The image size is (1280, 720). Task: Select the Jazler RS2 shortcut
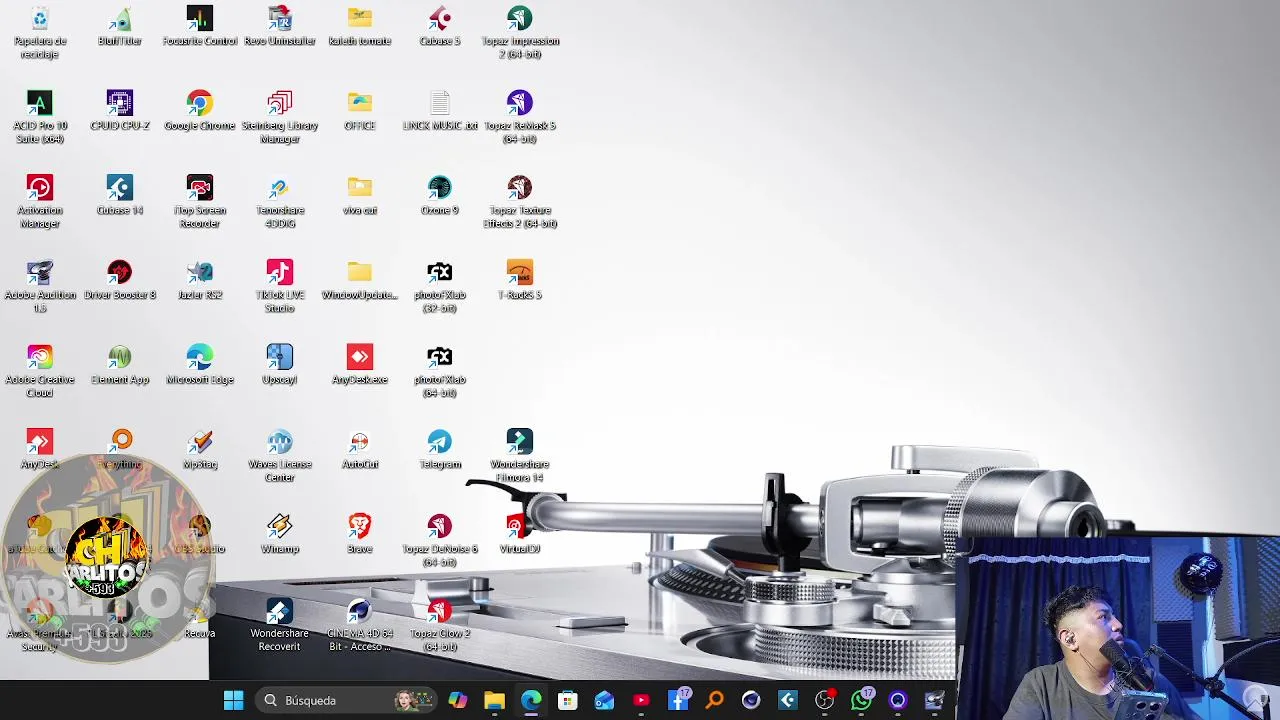[x=200, y=281]
